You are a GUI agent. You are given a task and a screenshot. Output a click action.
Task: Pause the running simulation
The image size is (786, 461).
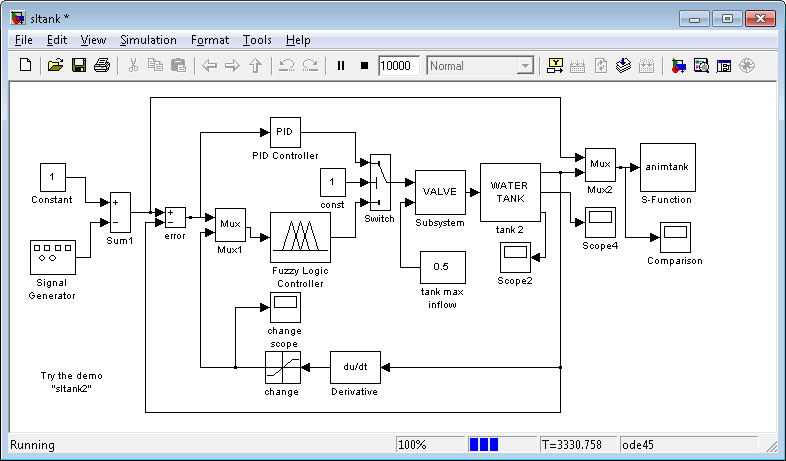click(341, 66)
